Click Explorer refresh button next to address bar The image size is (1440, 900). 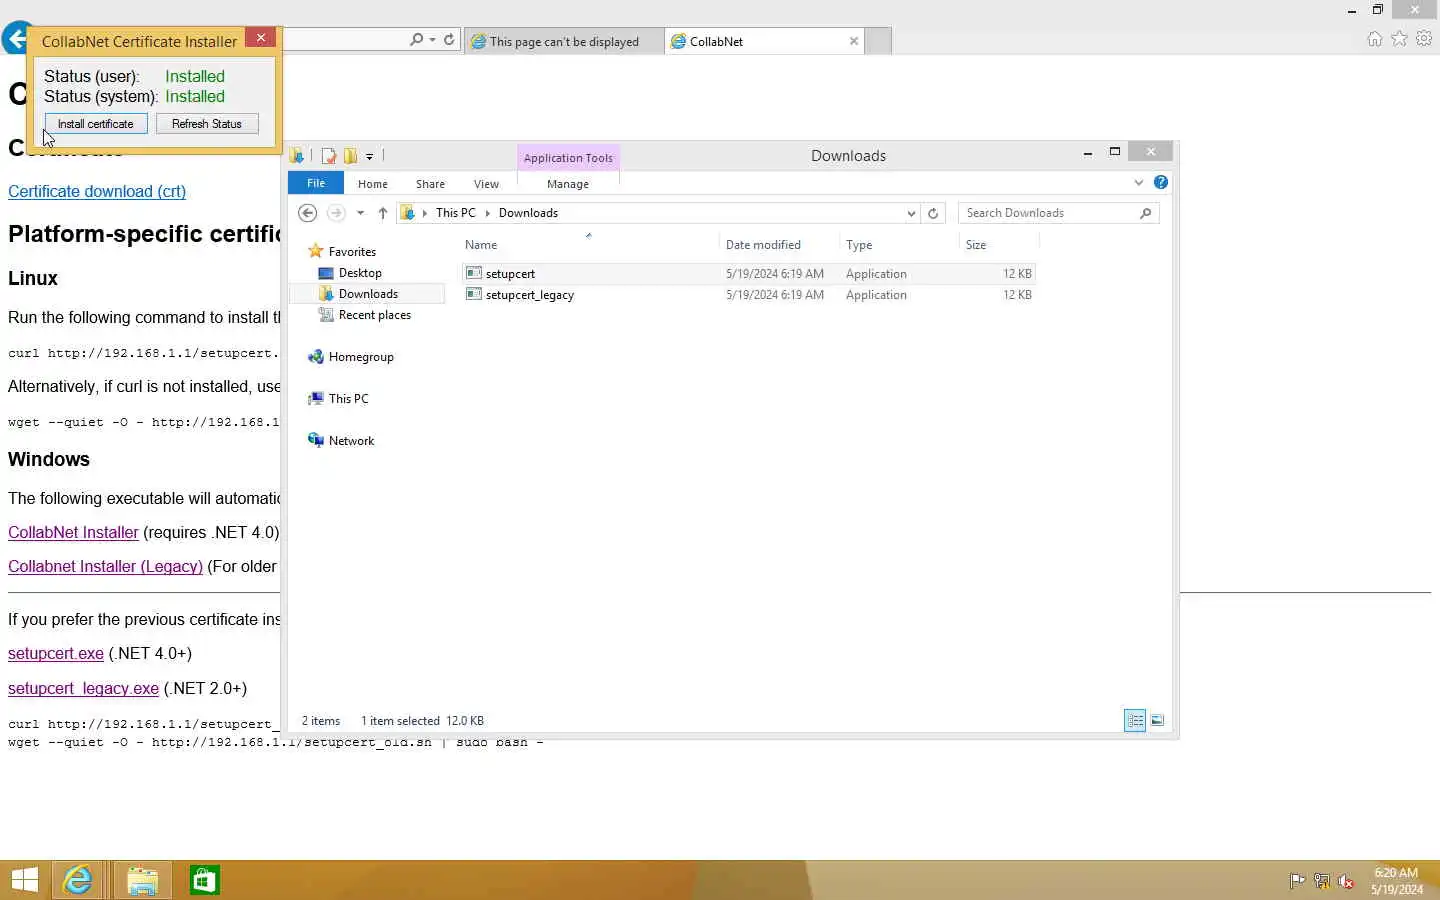(x=933, y=213)
